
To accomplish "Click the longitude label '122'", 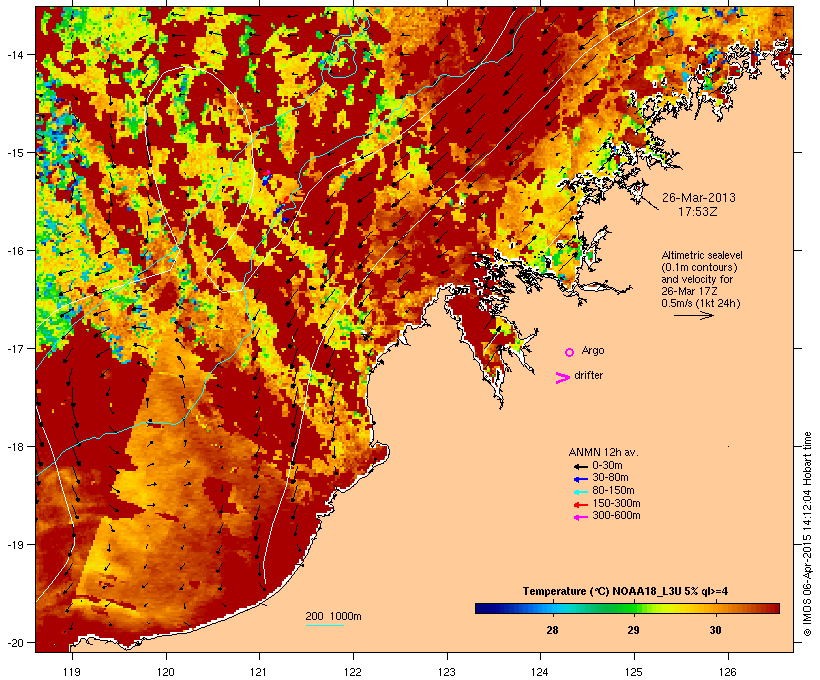I will pyautogui.click(x=353, y=672).
